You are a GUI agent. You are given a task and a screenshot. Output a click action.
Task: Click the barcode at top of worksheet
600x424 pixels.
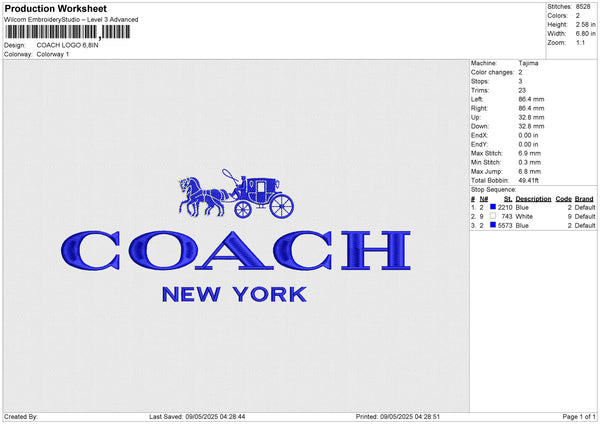(x=68, y=32)
